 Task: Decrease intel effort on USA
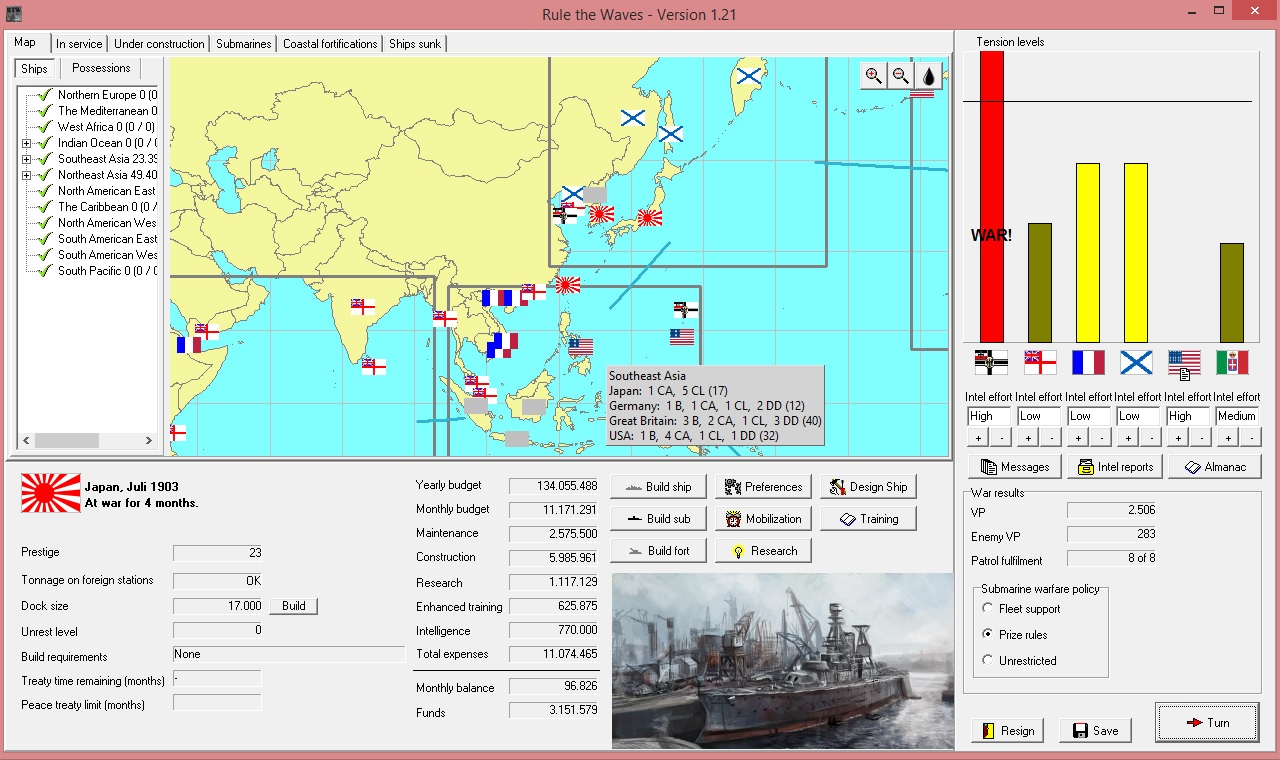coord(1201,437)
